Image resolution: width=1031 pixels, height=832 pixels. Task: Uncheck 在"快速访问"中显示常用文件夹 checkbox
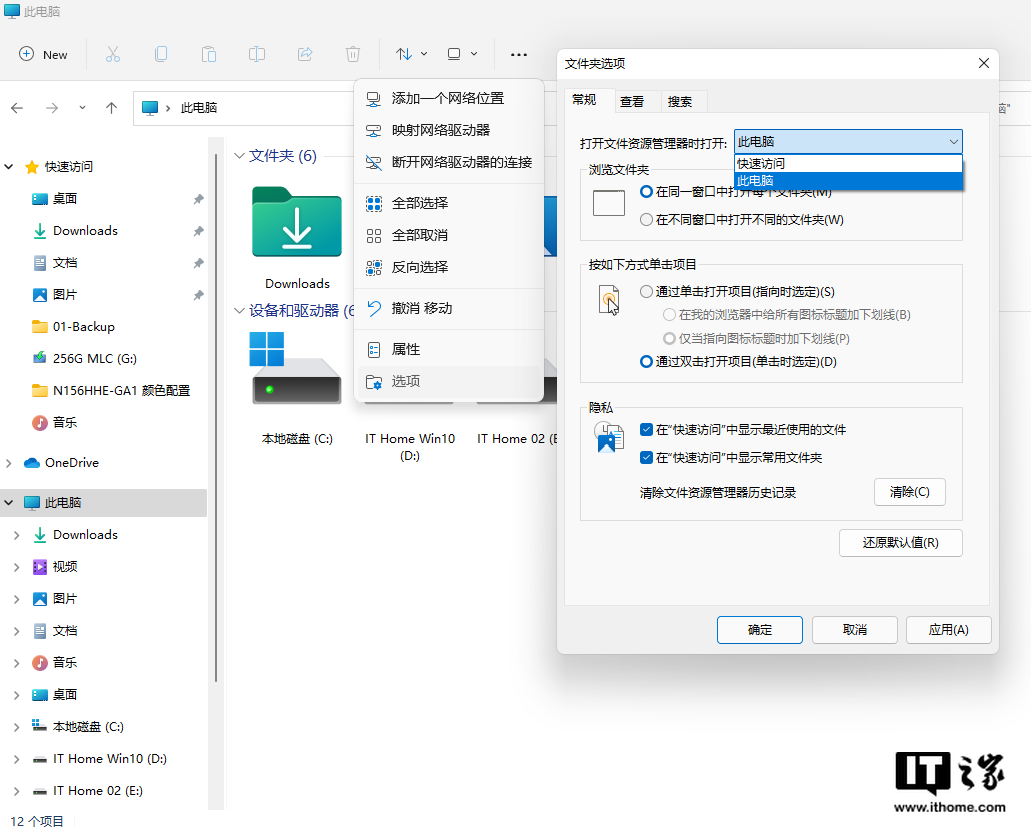(646, 458)
